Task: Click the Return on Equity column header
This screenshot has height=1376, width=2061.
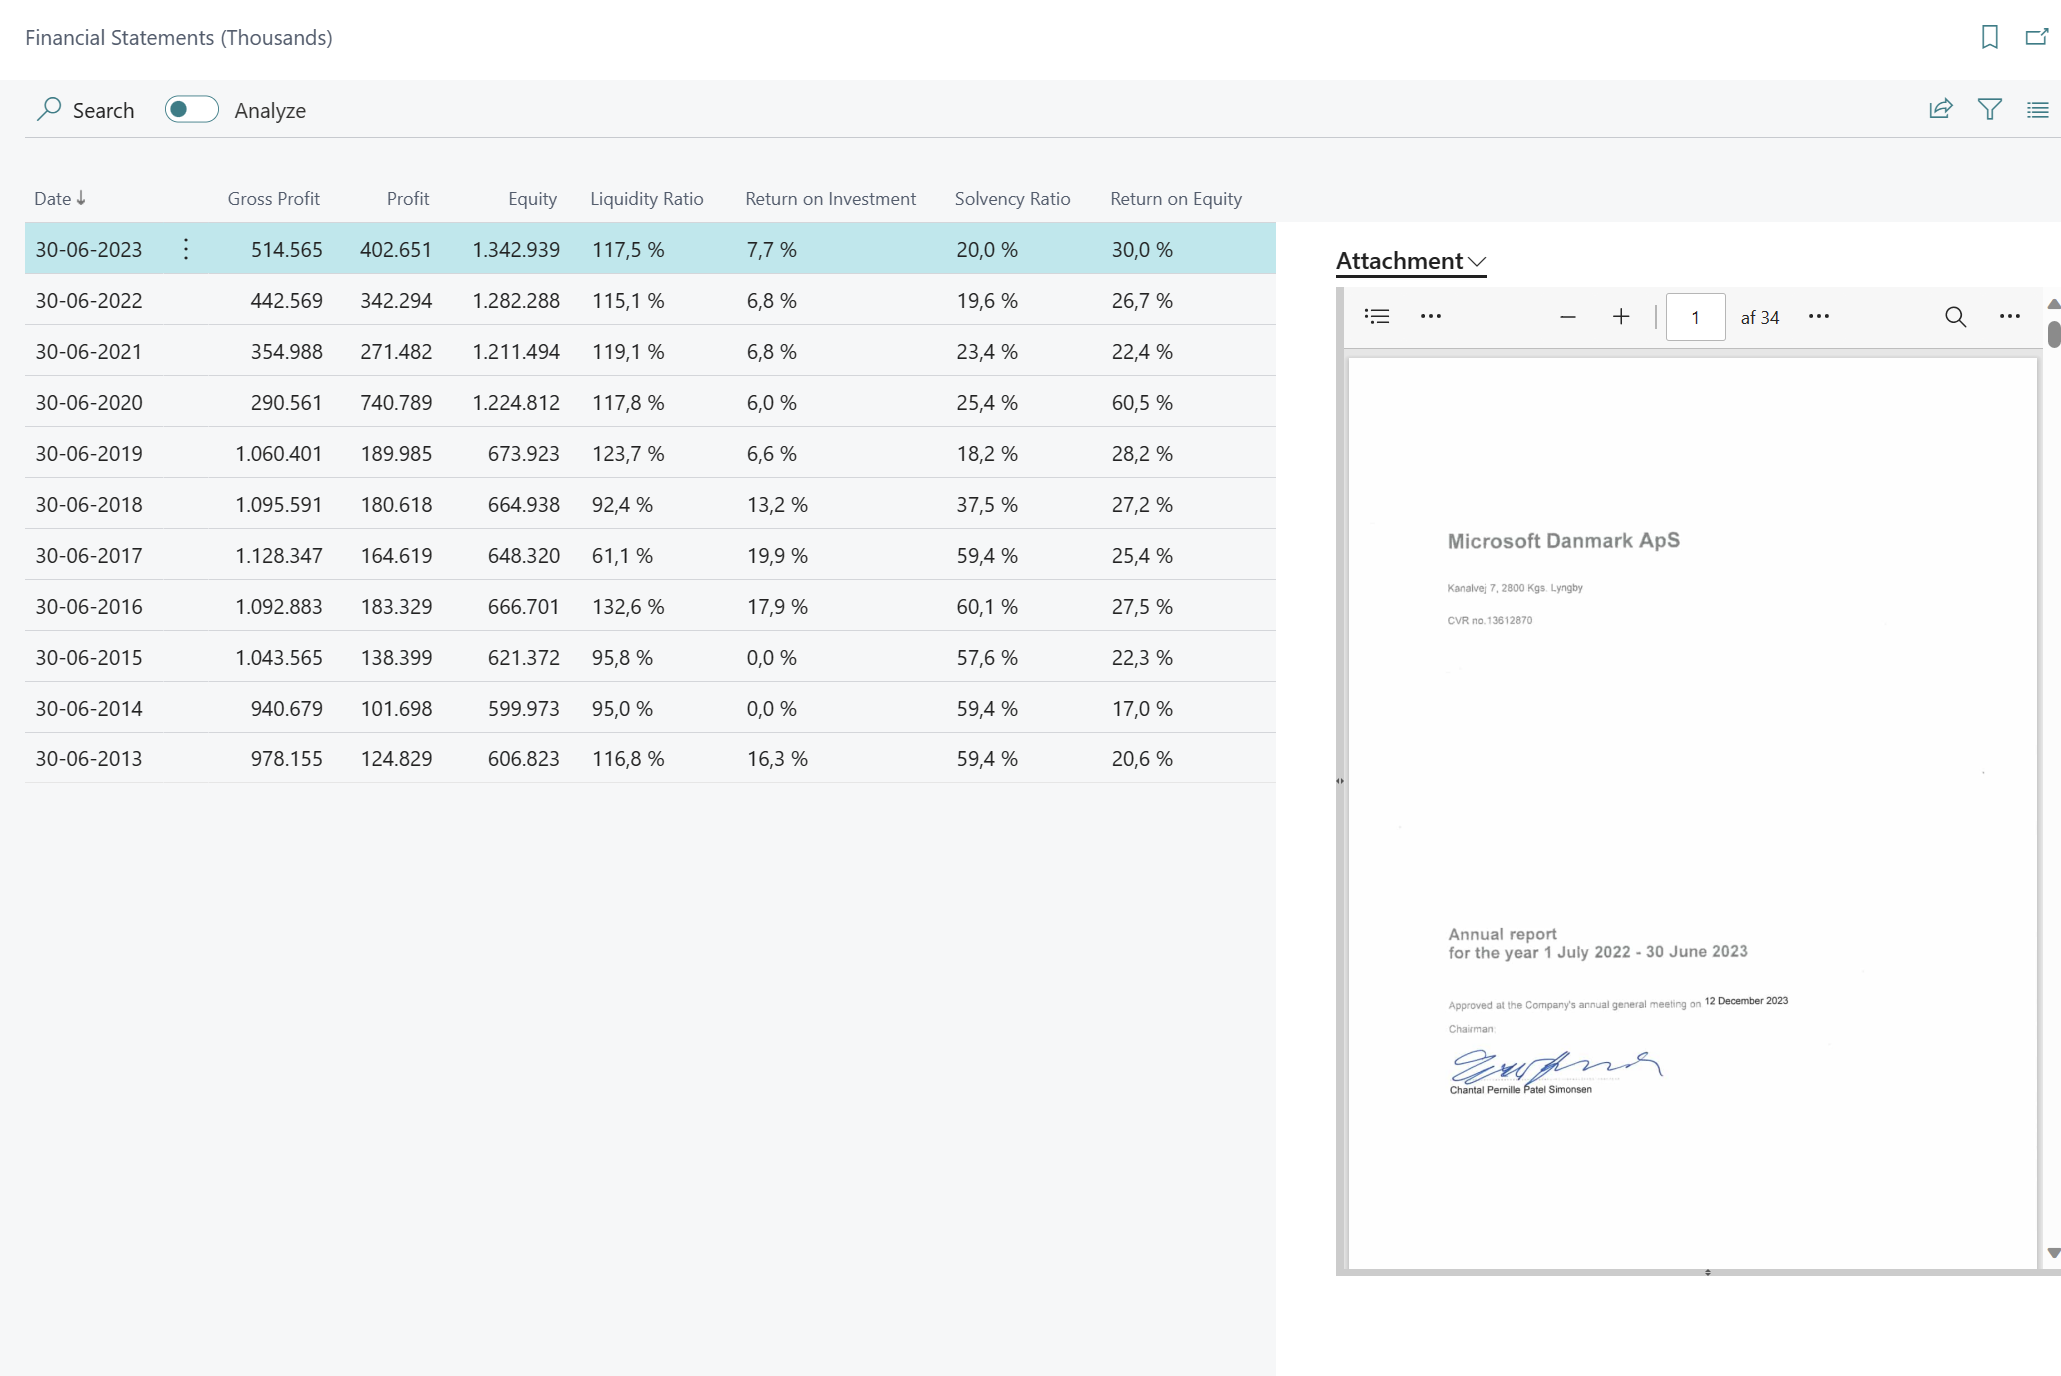Action: (x=1176, y=198)
